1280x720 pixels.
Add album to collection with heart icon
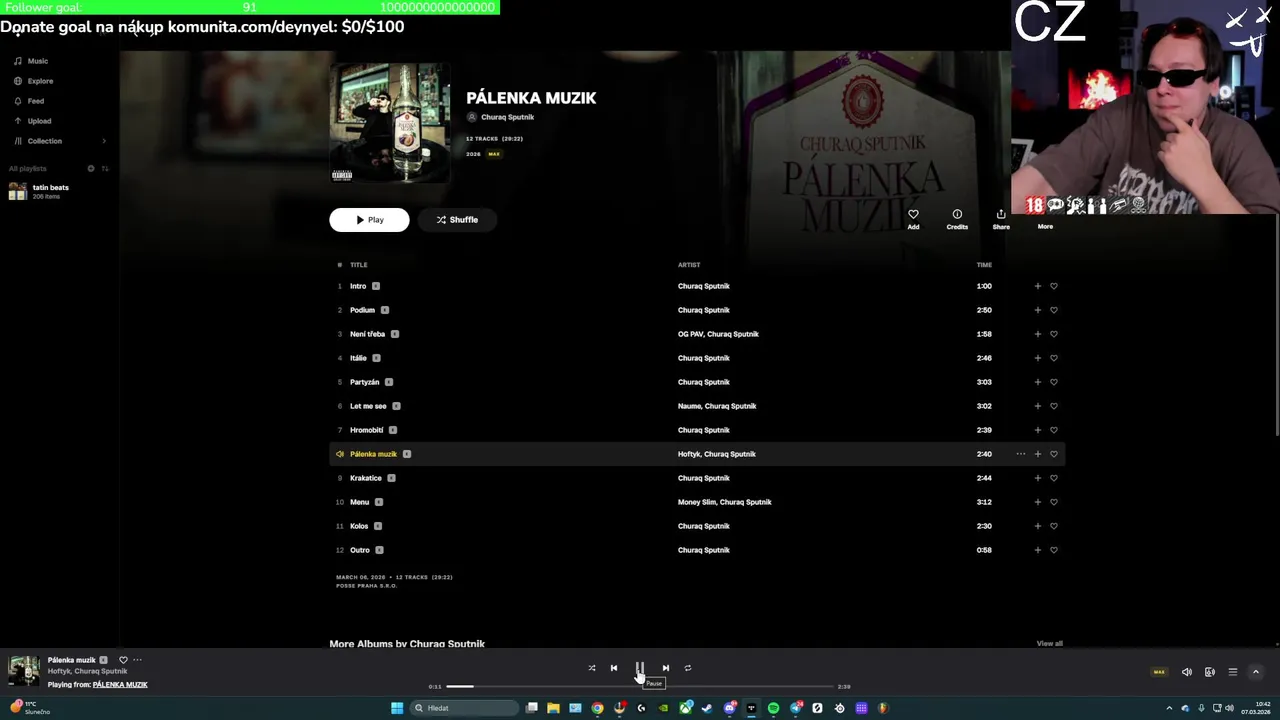913,219
